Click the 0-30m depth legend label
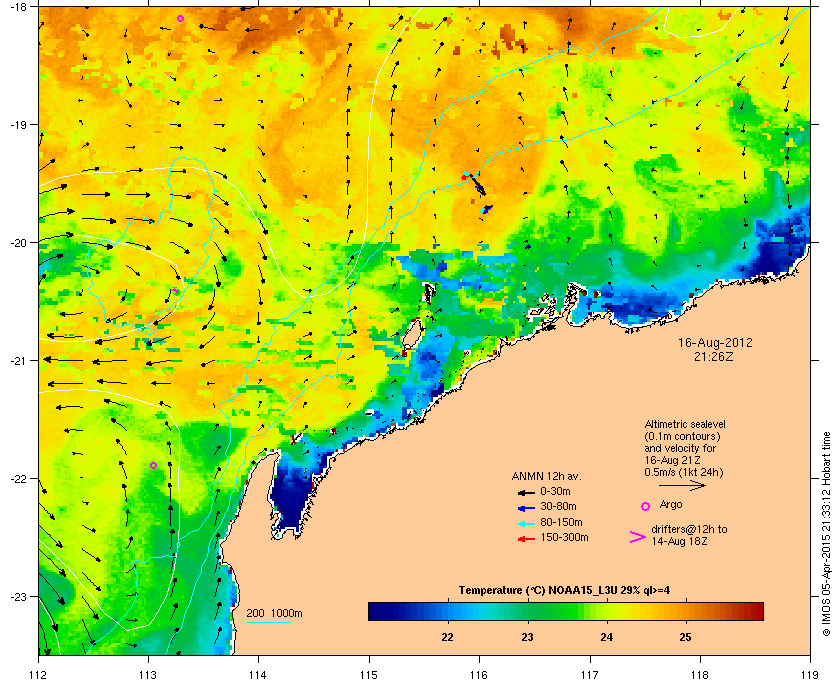Screen dimensions: 840x680 point(555,491)
